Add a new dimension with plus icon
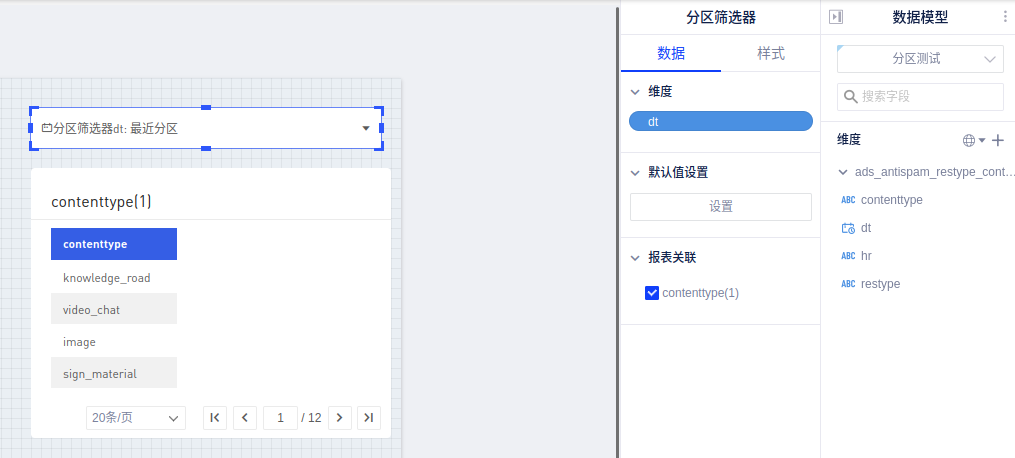 pyautogui.click(x=997, y=140)
